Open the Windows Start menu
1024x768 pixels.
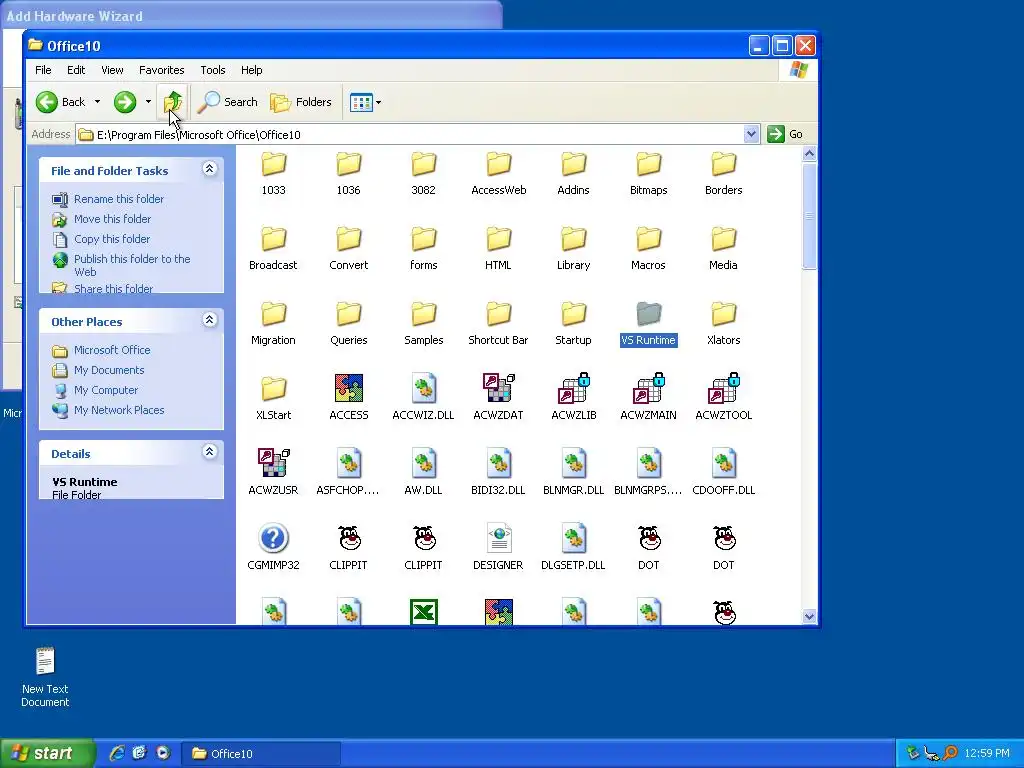[47, 753]
